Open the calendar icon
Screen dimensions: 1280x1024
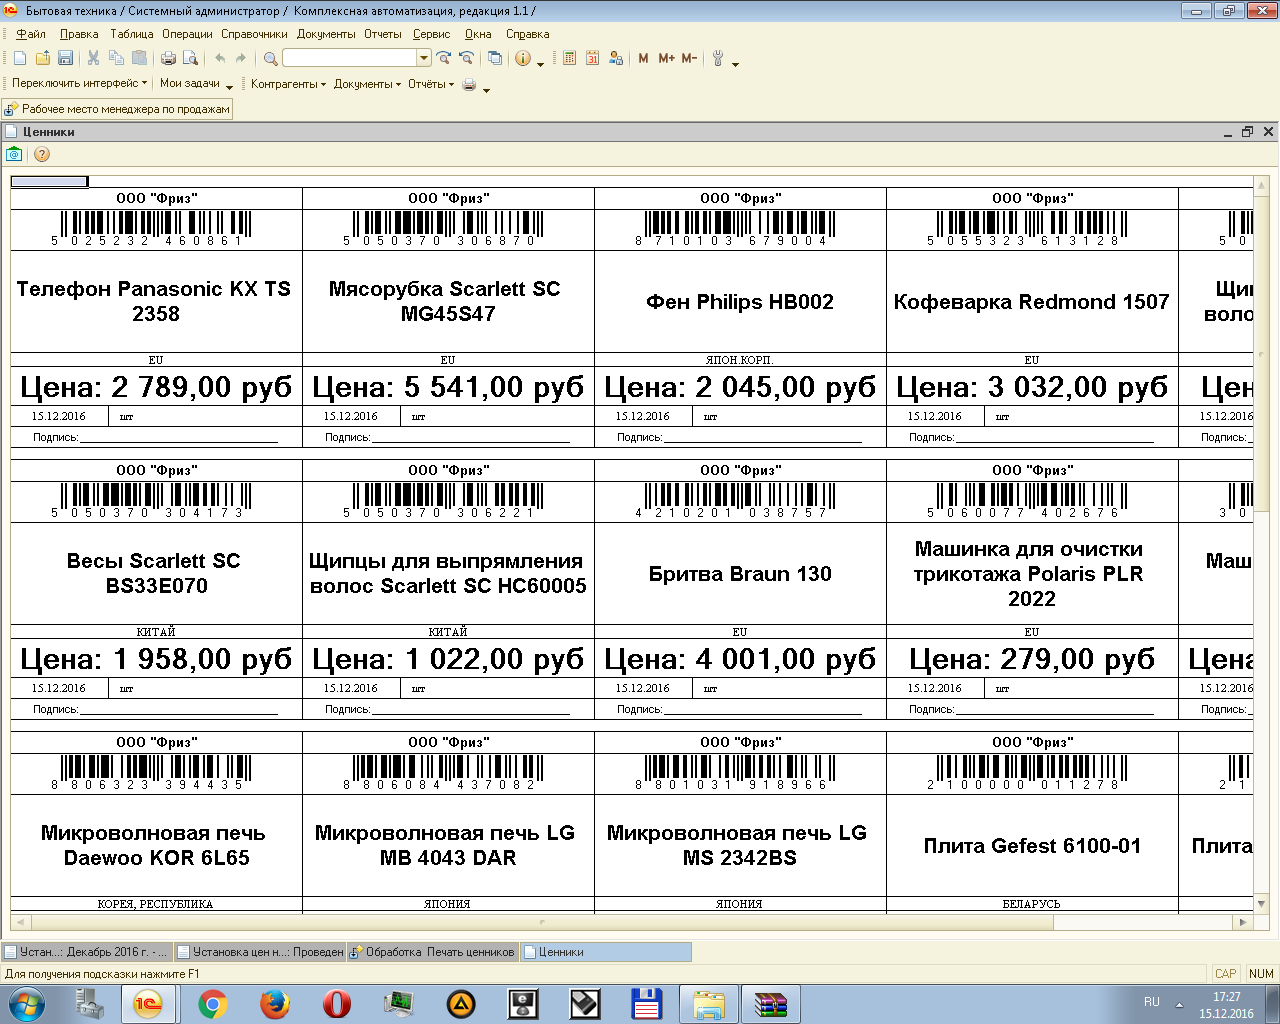592,59
